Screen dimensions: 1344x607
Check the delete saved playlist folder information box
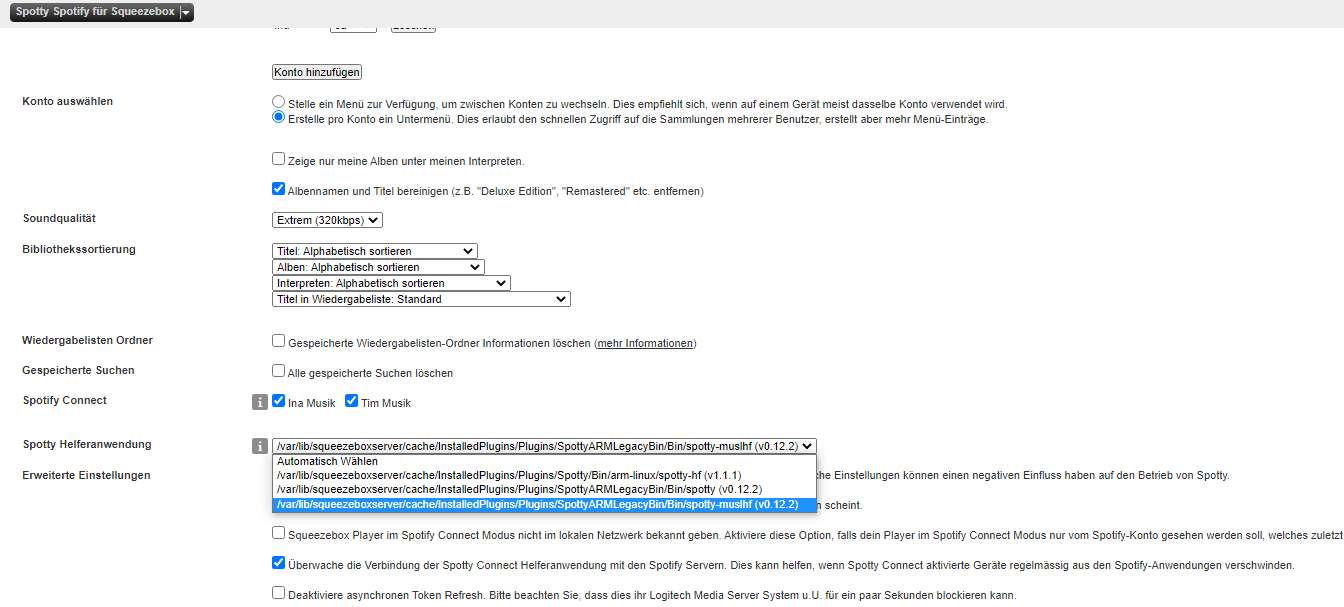click(278, 341)
